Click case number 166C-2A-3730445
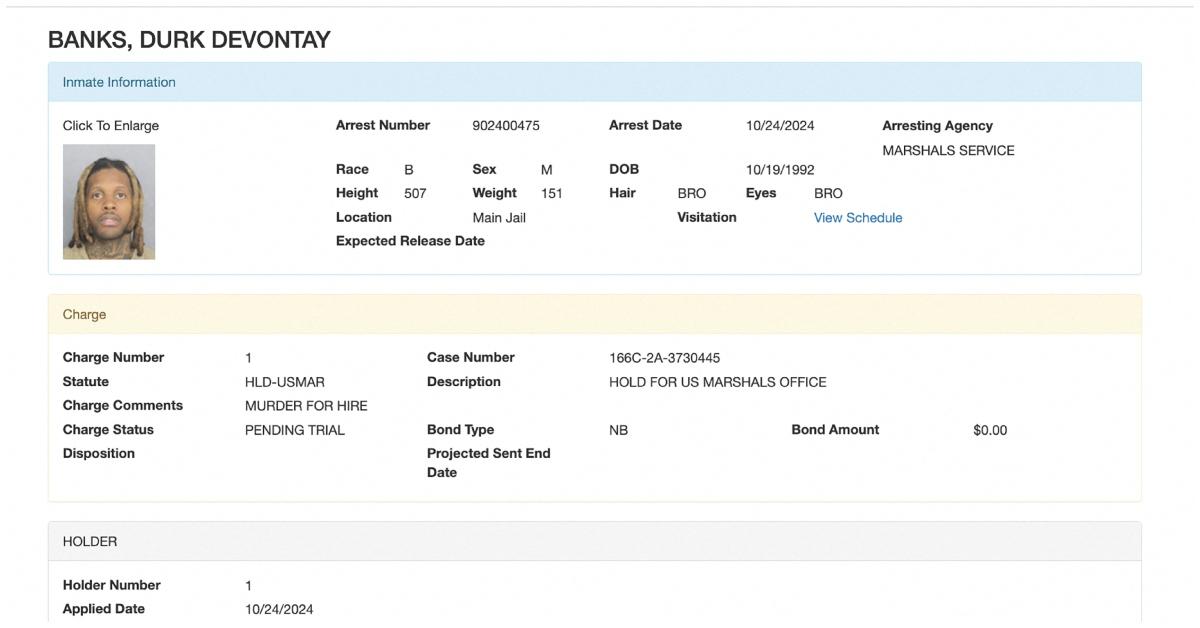 click(662, 357)
